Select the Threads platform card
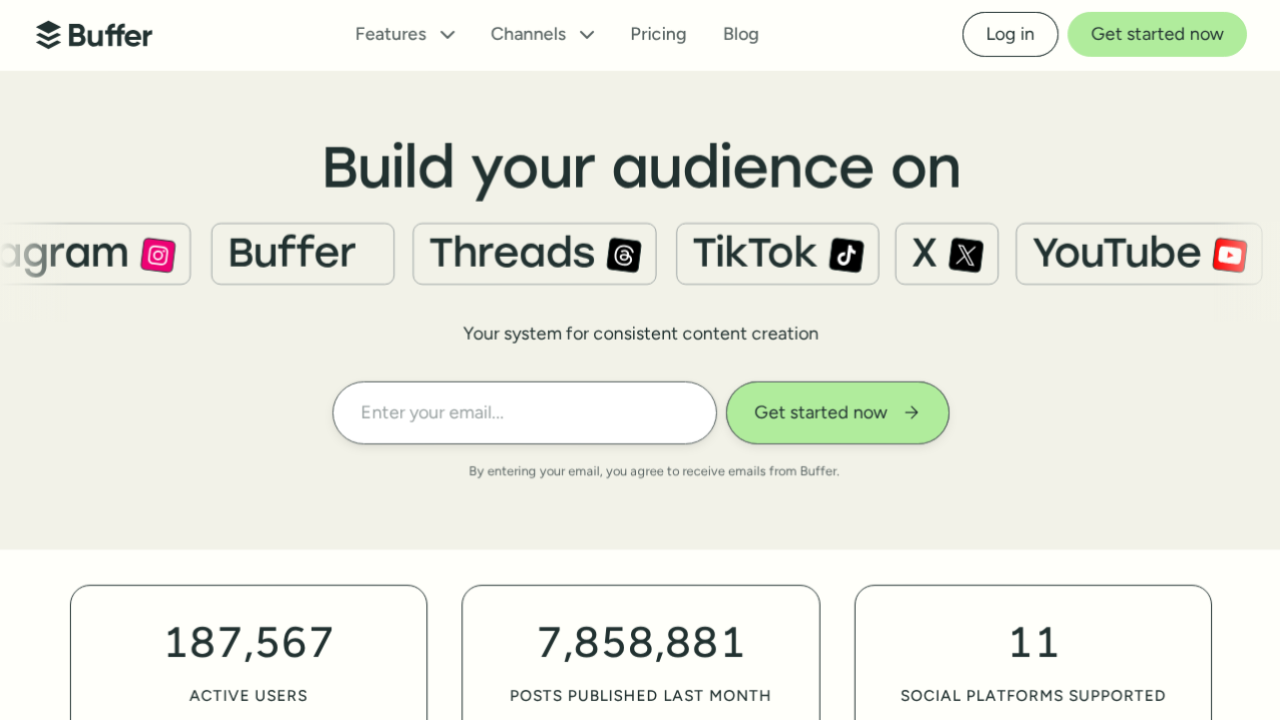 pyautogui.click(x=535, y=254)
